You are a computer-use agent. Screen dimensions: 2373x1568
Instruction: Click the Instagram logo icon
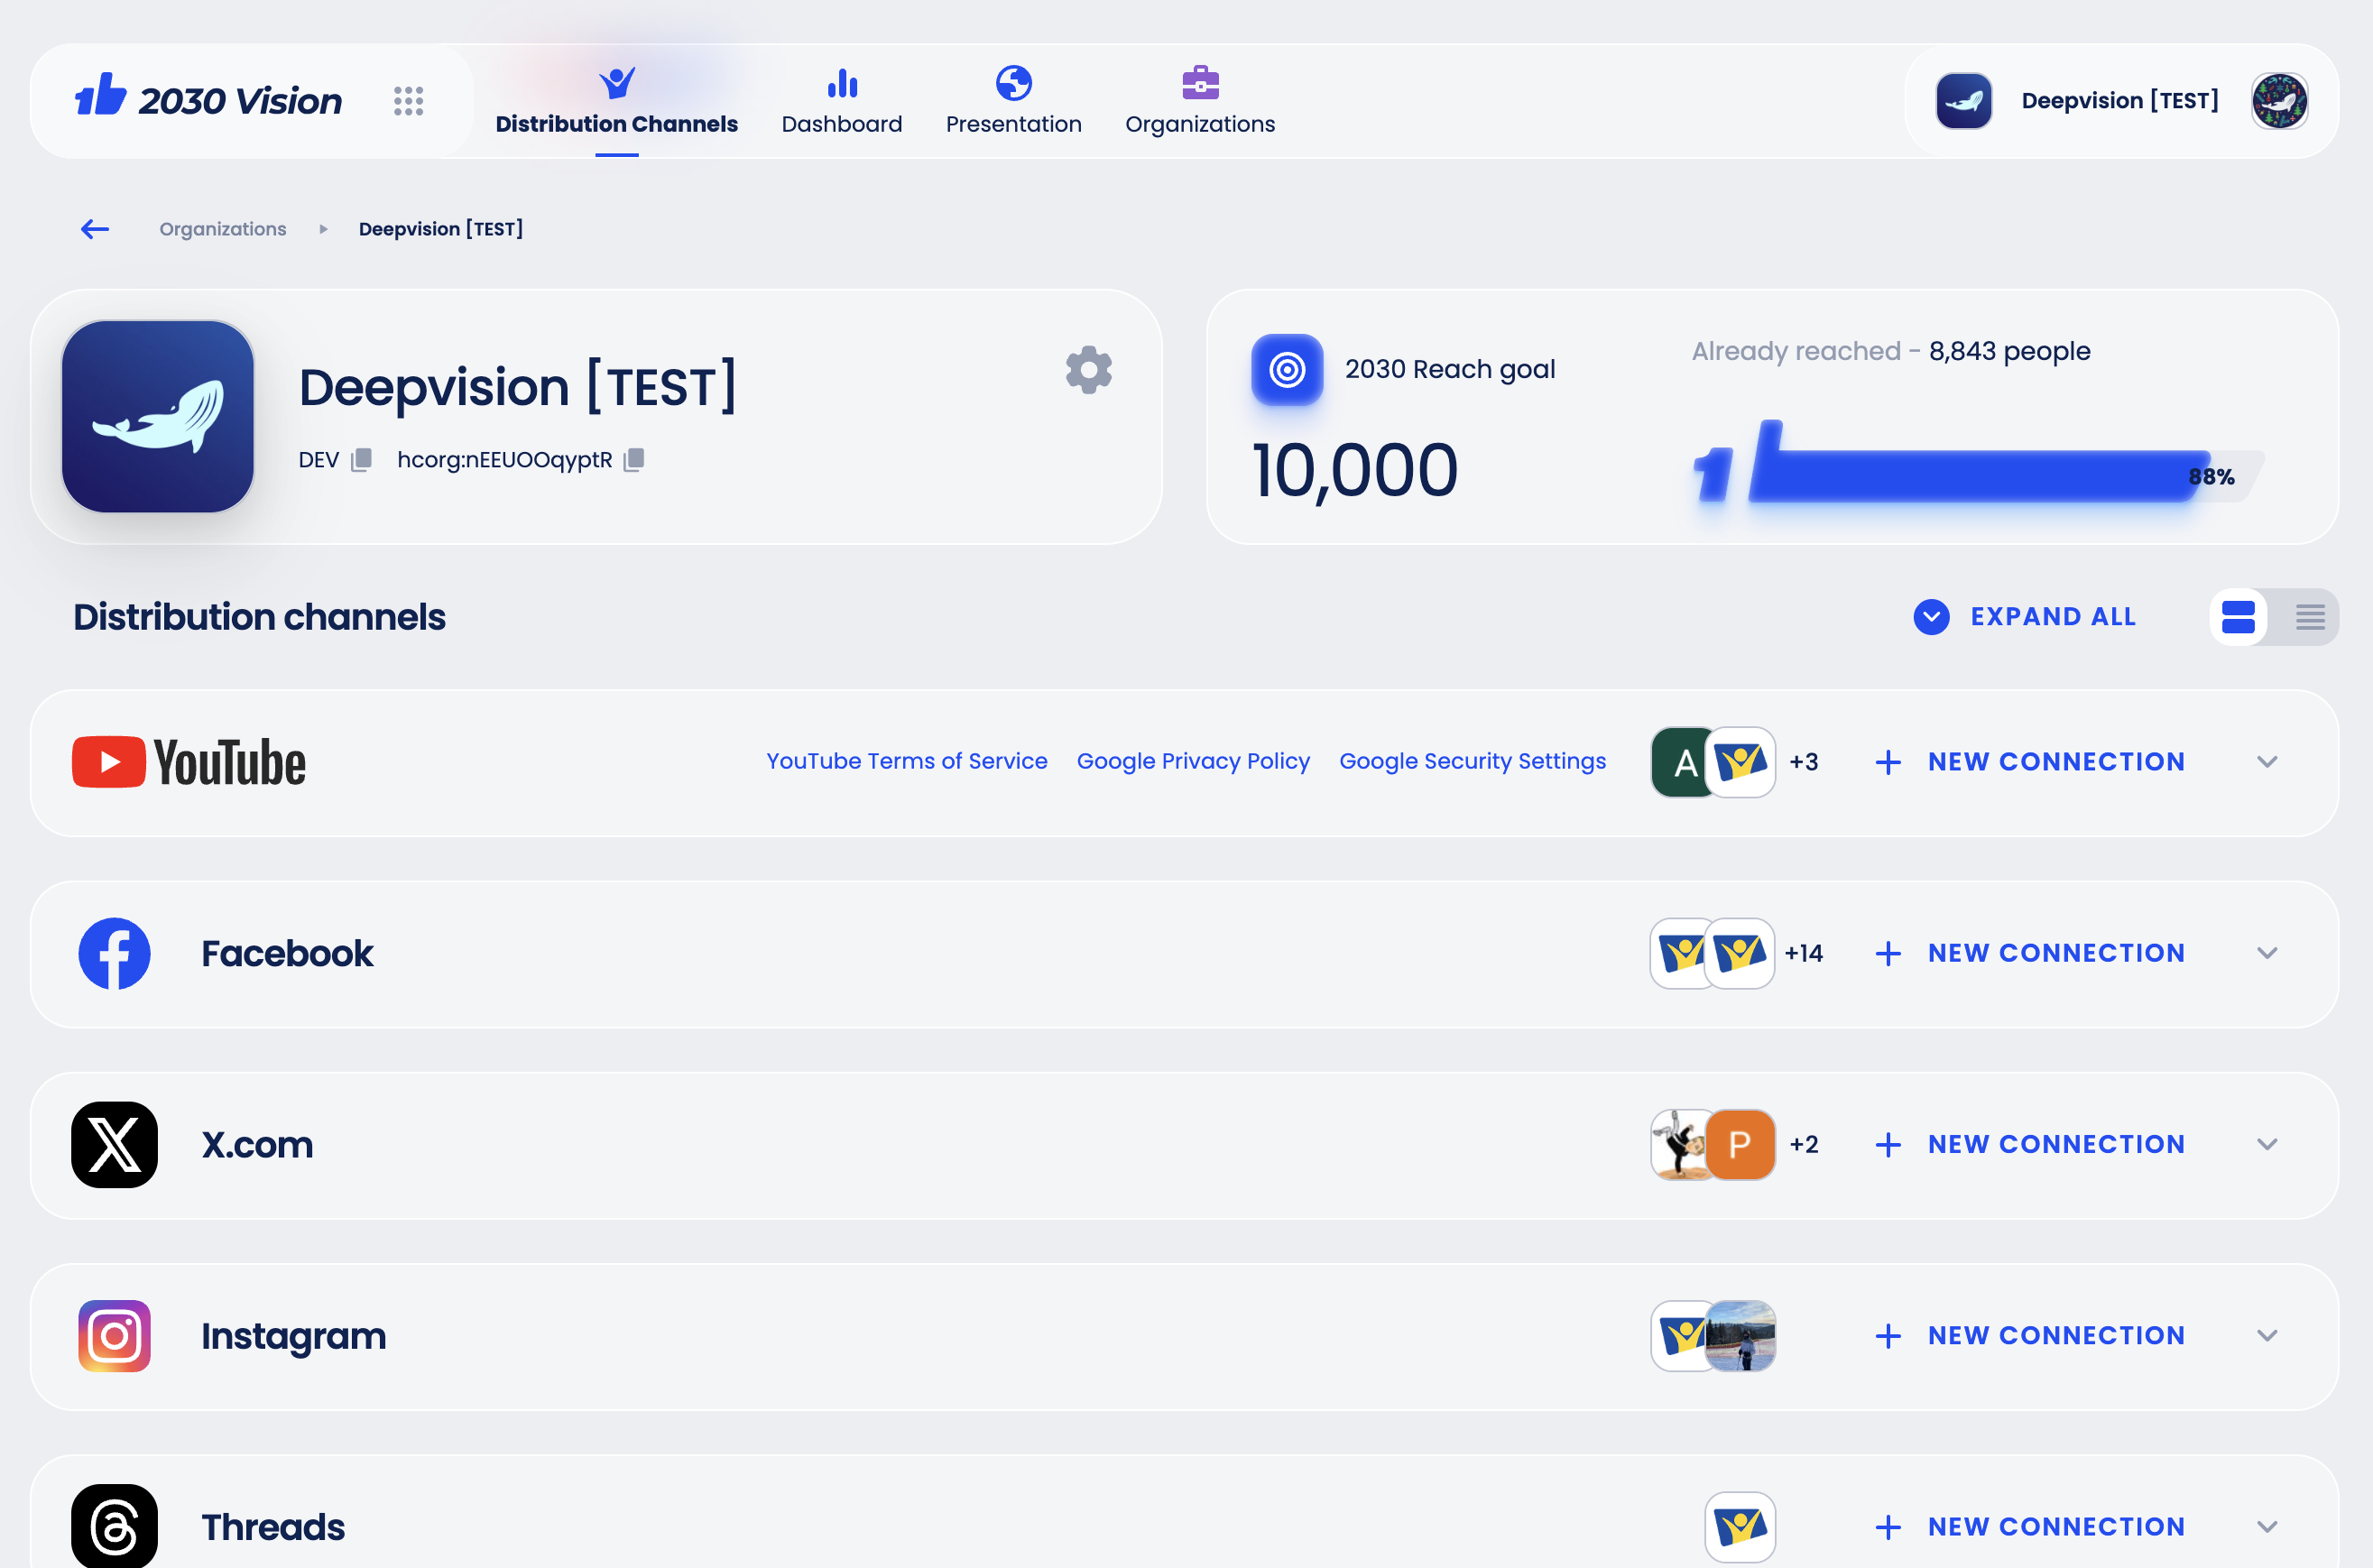(x=114, y=1336)
